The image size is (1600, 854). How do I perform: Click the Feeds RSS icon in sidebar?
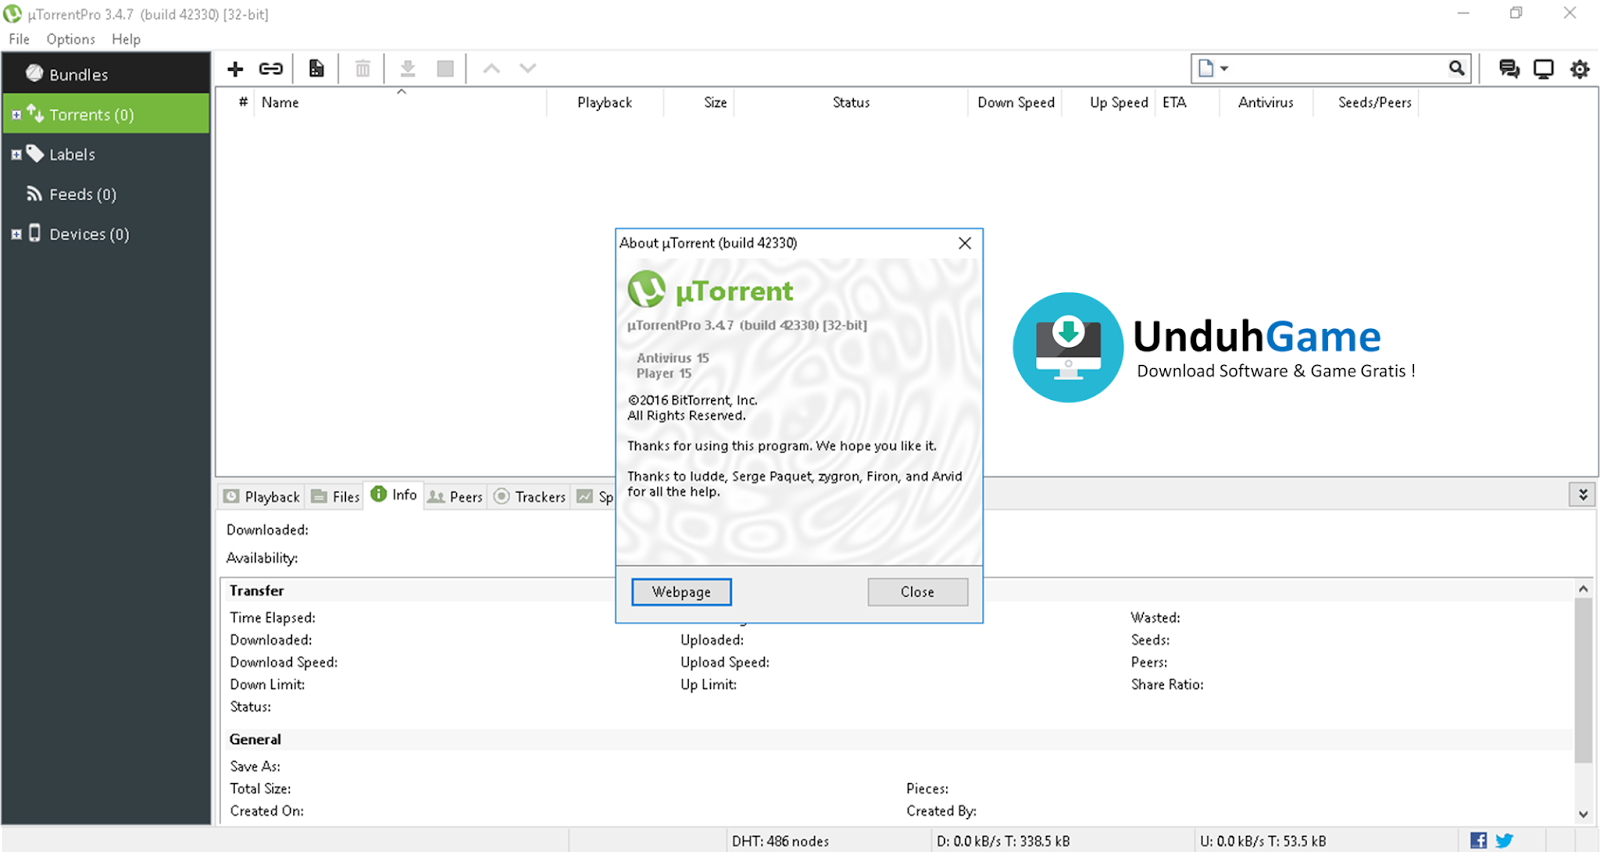[x=35, y=194]
